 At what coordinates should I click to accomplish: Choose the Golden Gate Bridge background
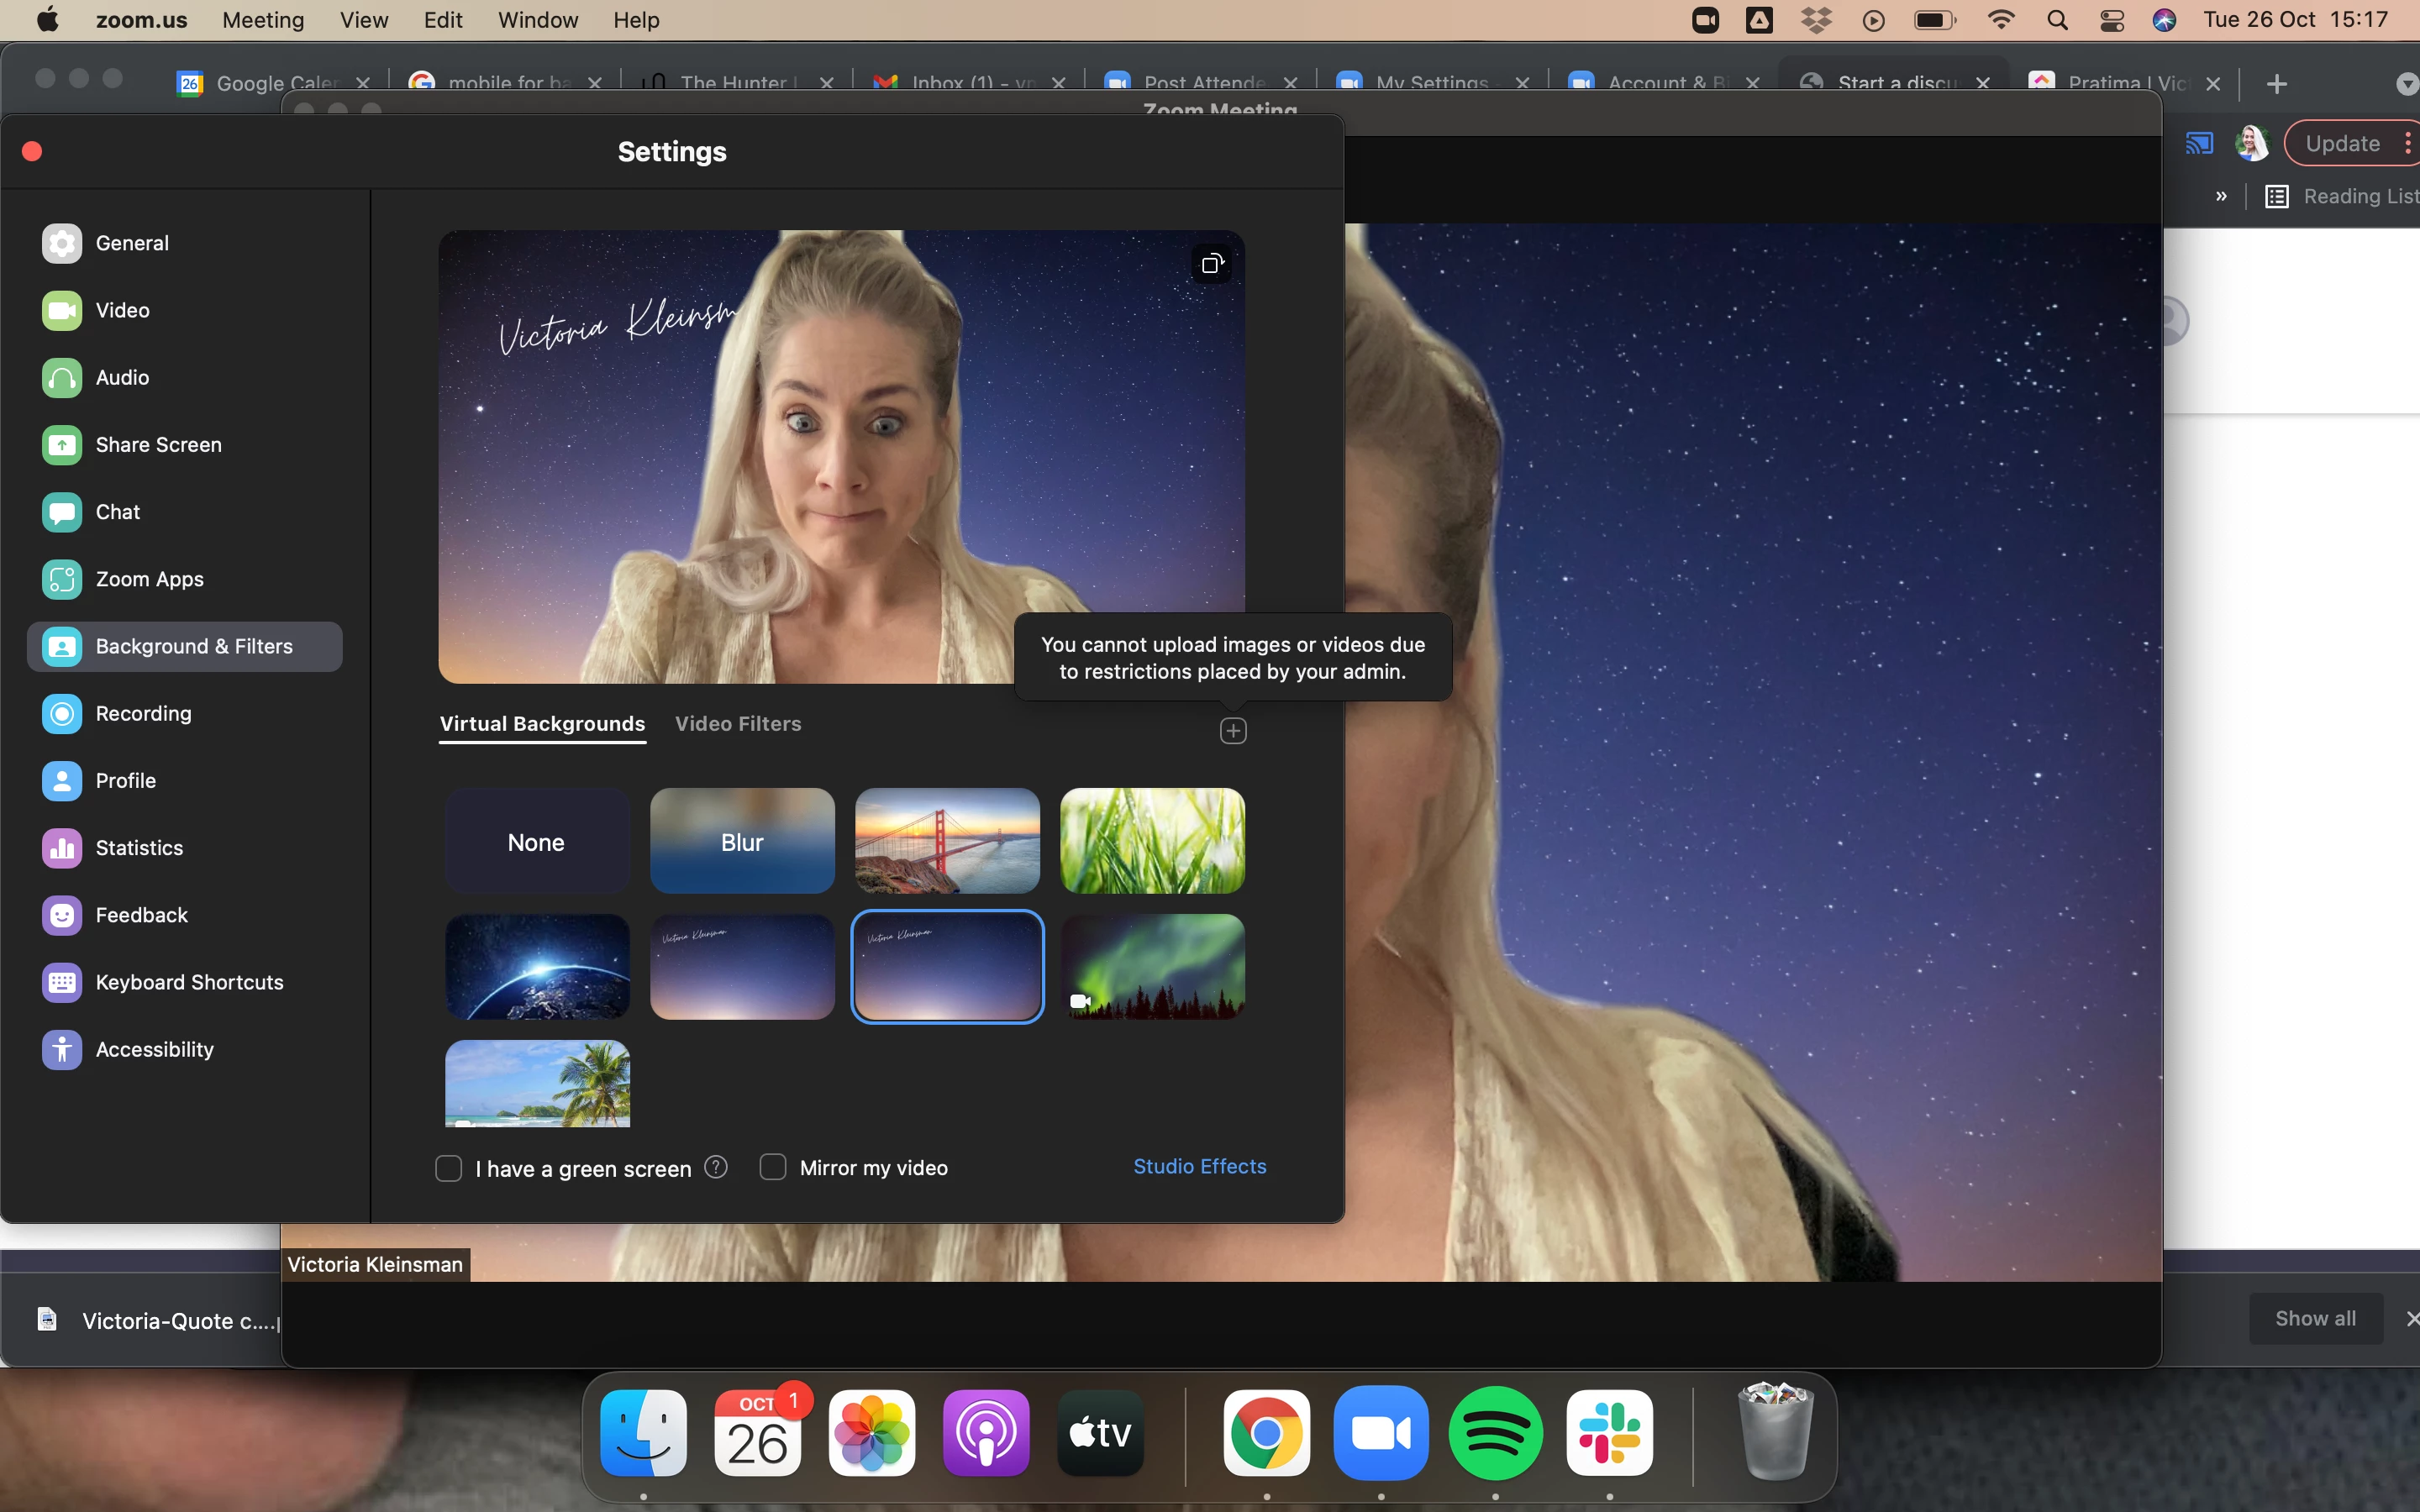point(947,841)
